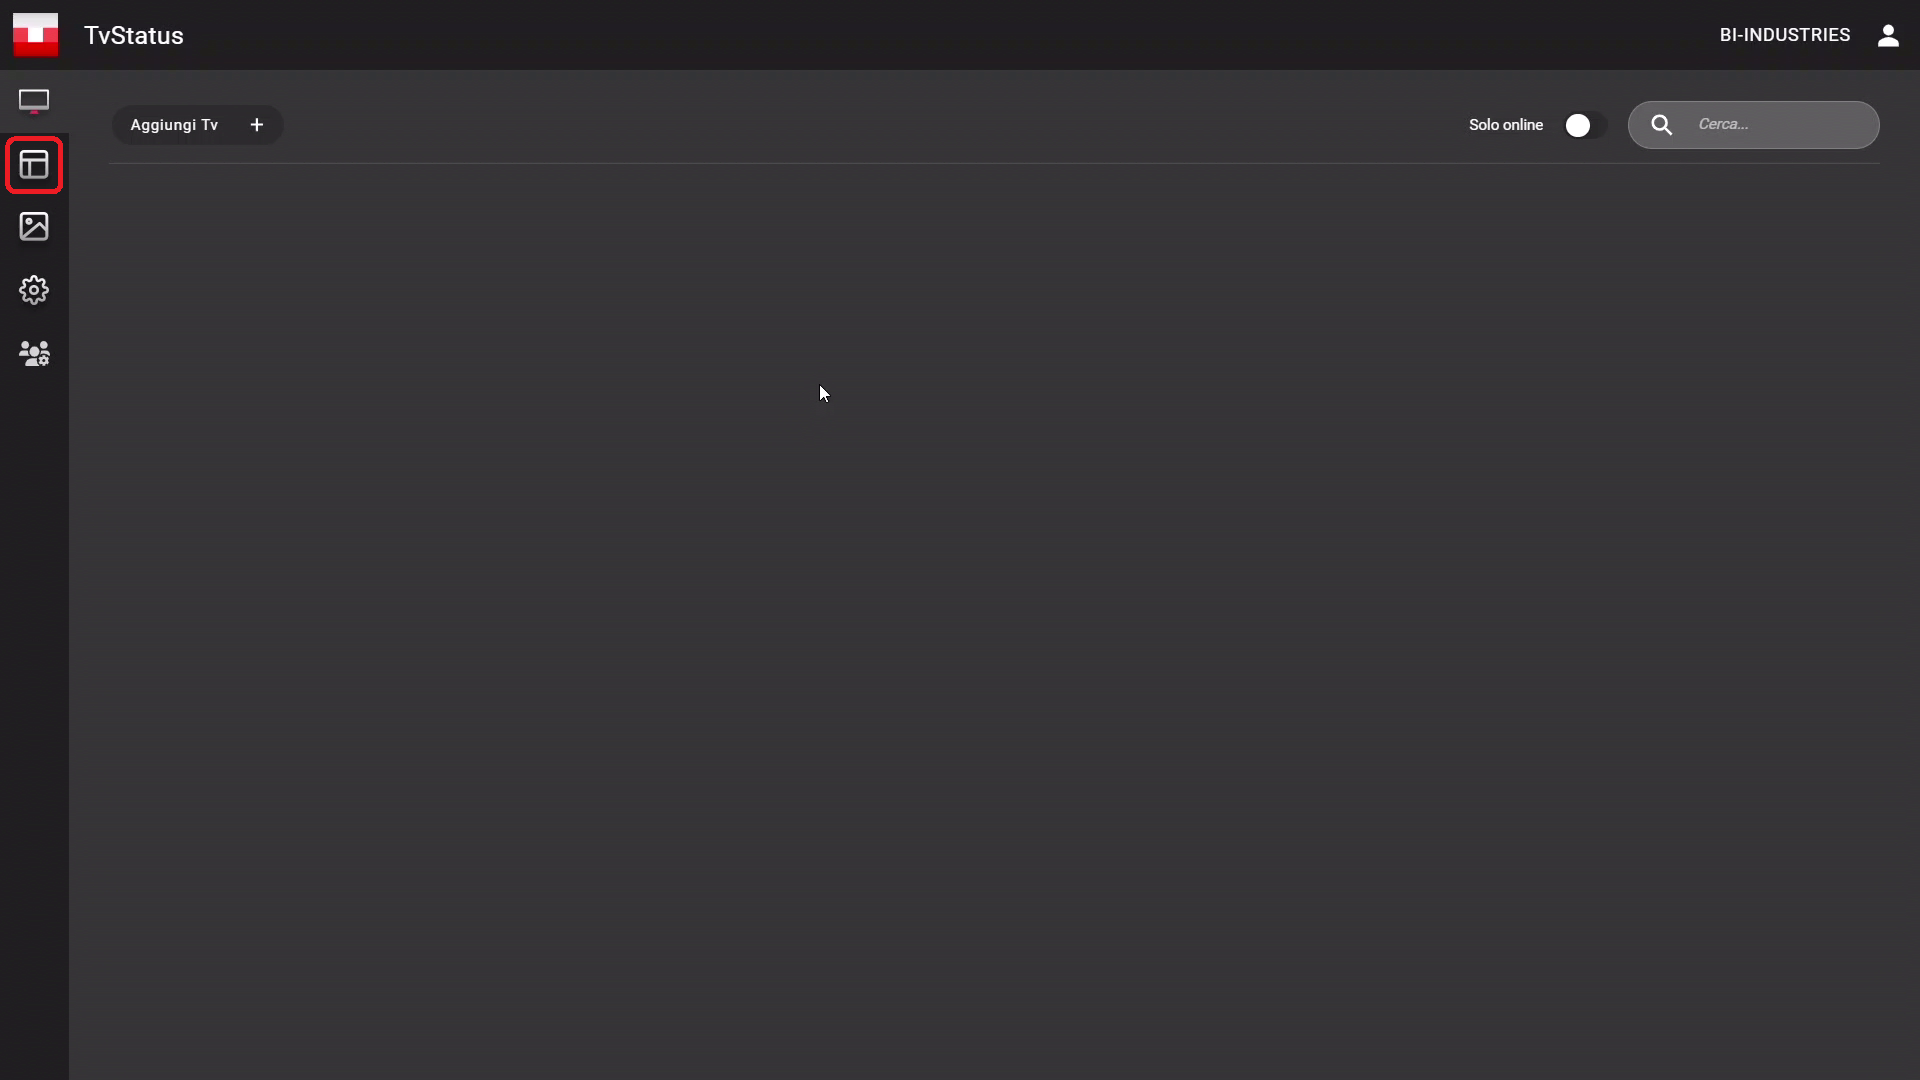Click the magnifier search icon

[x=1661, y=125]
